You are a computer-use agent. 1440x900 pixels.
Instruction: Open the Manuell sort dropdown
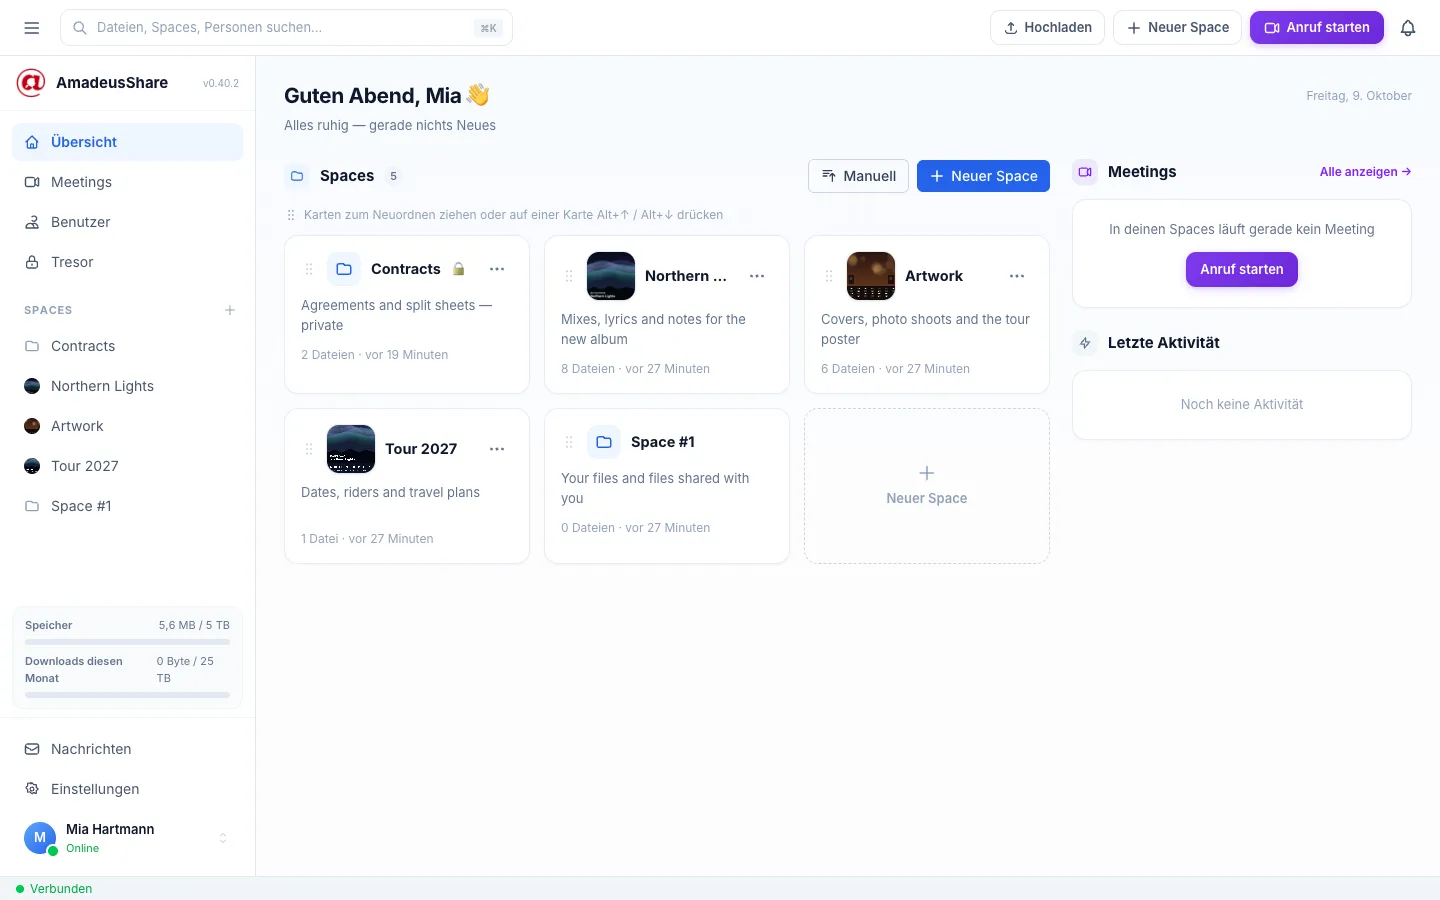(858, 176)
